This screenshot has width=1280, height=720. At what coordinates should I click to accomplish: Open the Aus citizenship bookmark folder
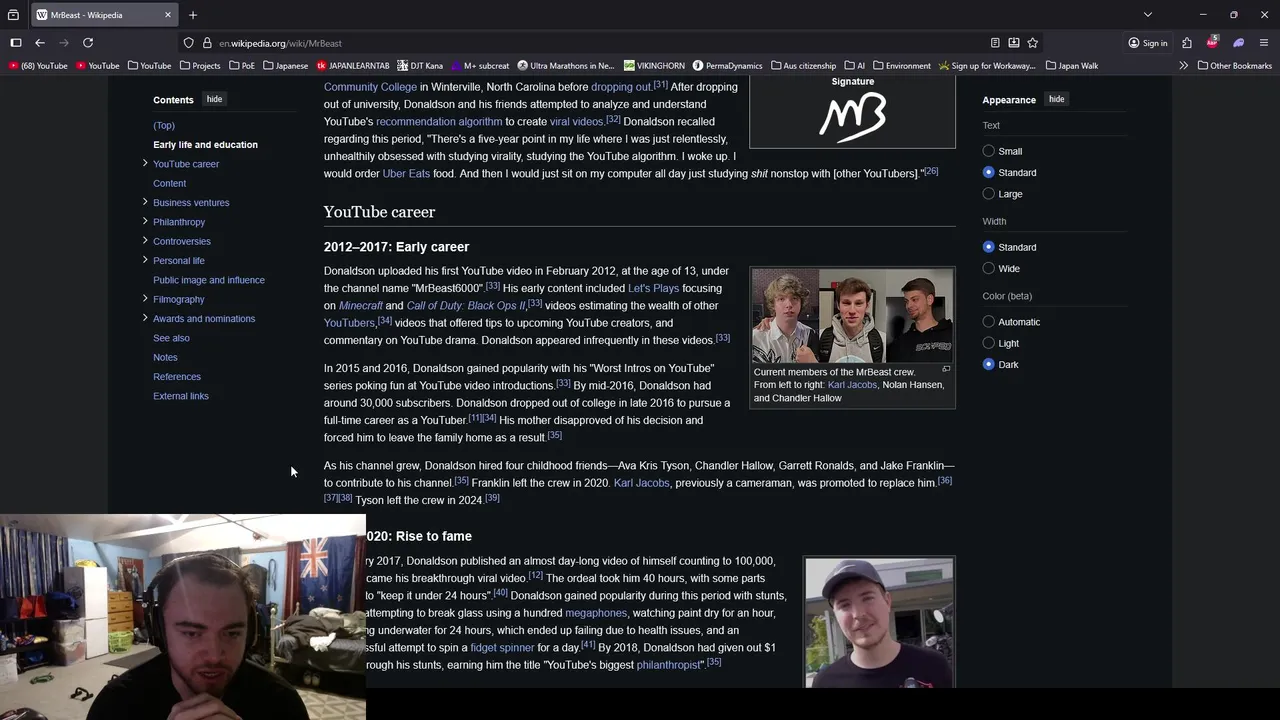coord(803,66)
